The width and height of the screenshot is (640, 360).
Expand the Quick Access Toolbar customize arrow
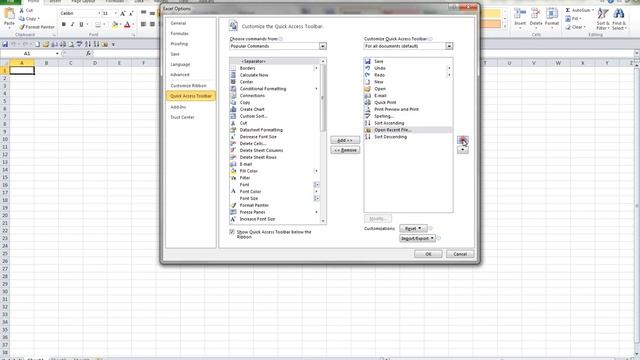coord(113,44)
